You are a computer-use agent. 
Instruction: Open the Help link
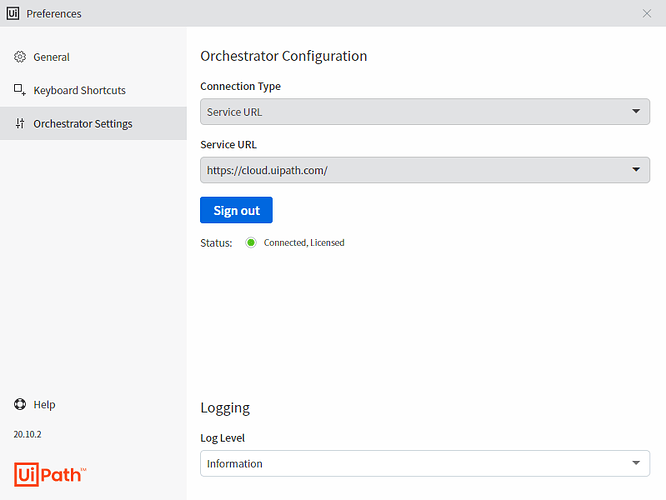(44, 404)
